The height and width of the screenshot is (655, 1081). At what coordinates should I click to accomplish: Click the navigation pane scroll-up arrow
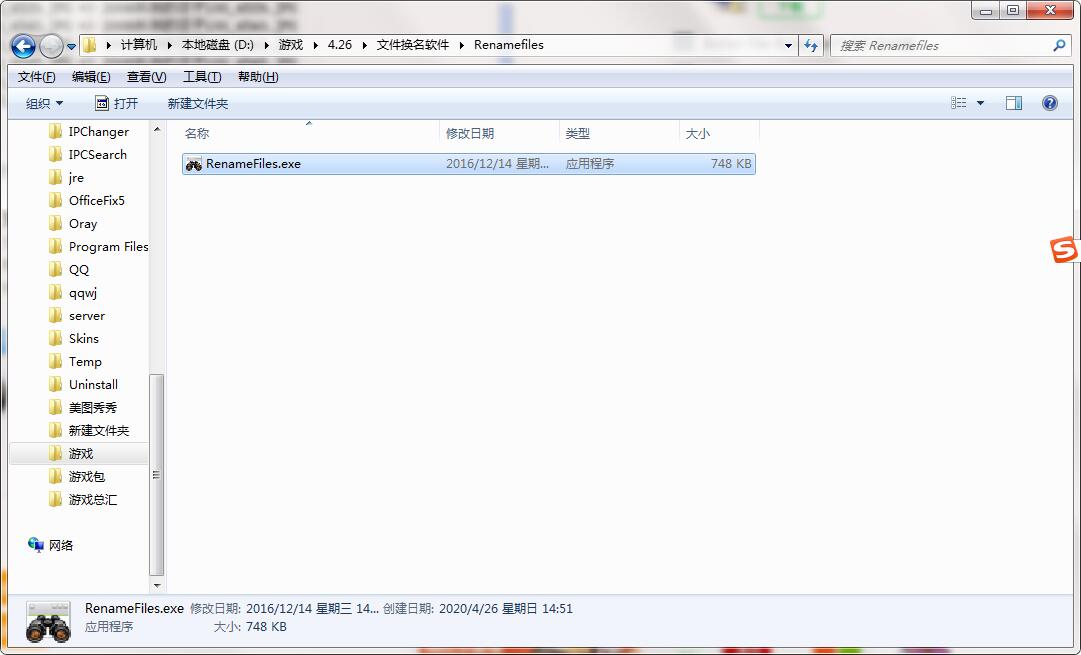click(x=156, y=129)
